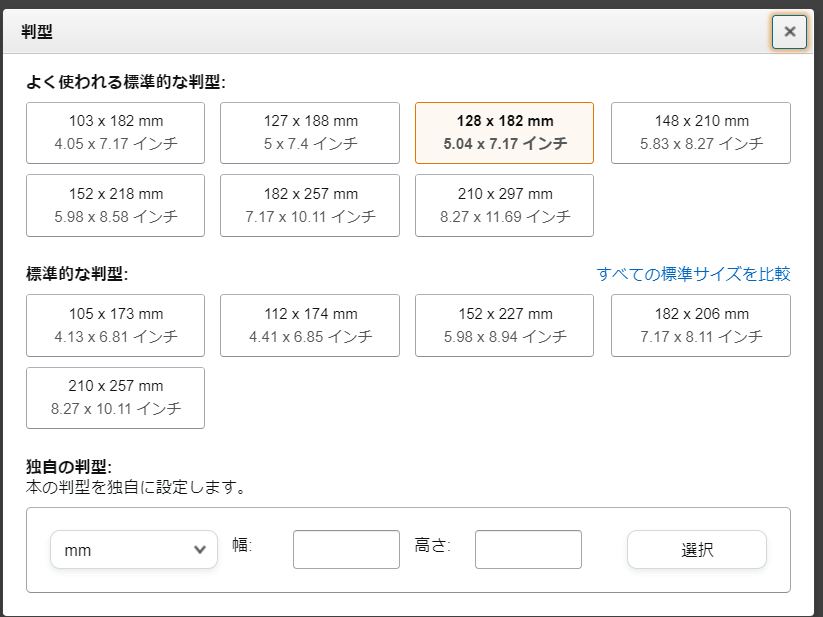Close the 判型 dialog with the X icon
823x617 pixels.
789,32
